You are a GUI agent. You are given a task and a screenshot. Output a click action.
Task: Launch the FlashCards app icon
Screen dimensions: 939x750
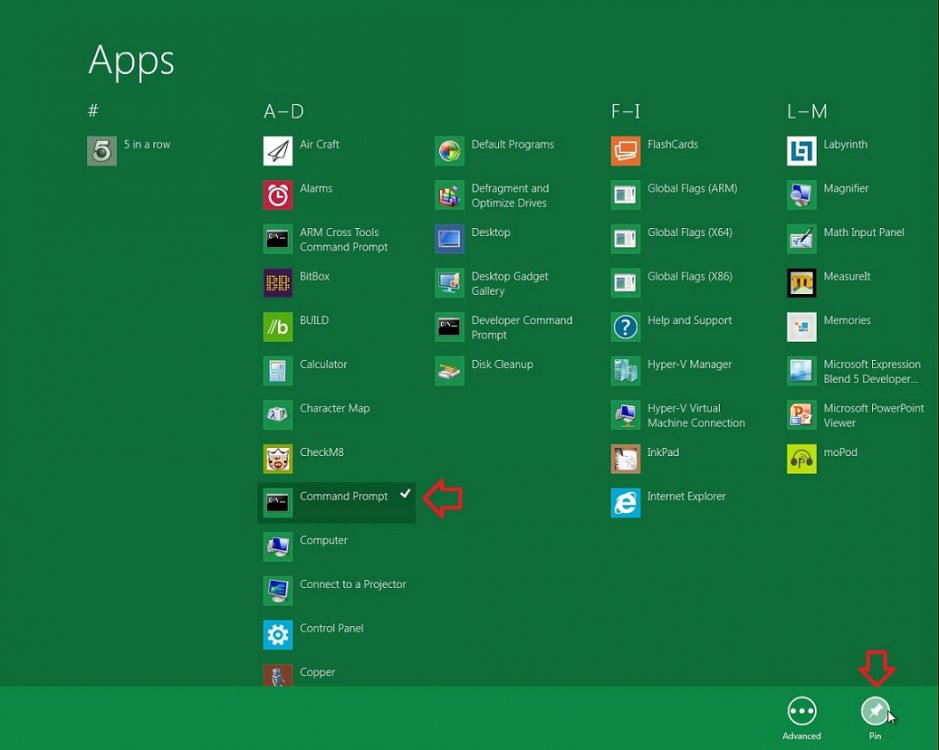point(626,150)
